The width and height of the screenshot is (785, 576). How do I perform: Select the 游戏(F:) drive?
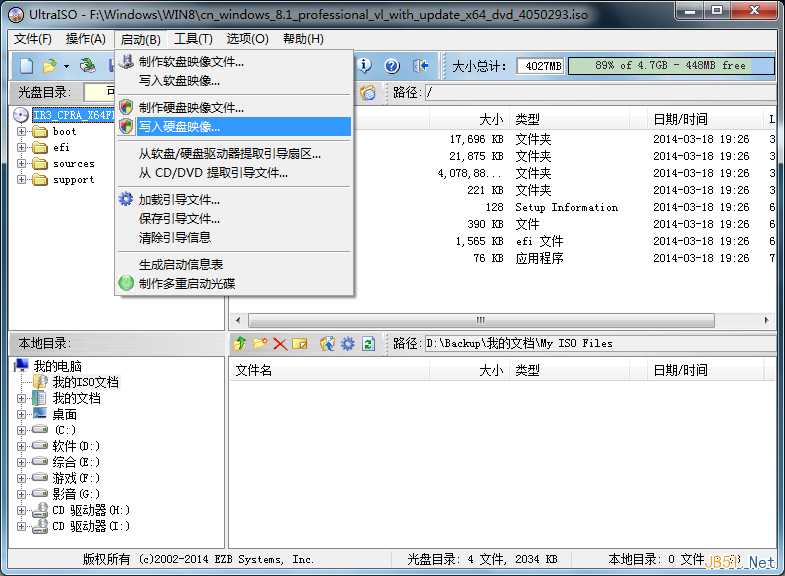tap(76, 478)
